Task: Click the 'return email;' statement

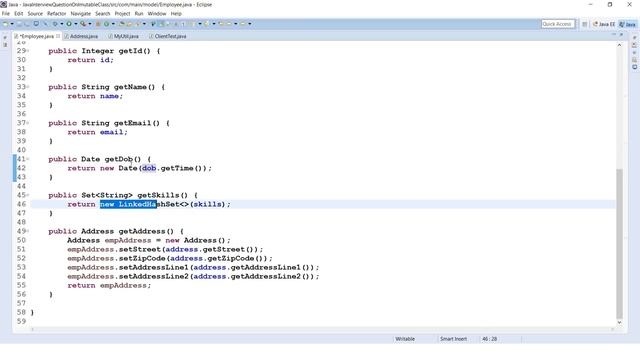Action: tap(98, 132)
